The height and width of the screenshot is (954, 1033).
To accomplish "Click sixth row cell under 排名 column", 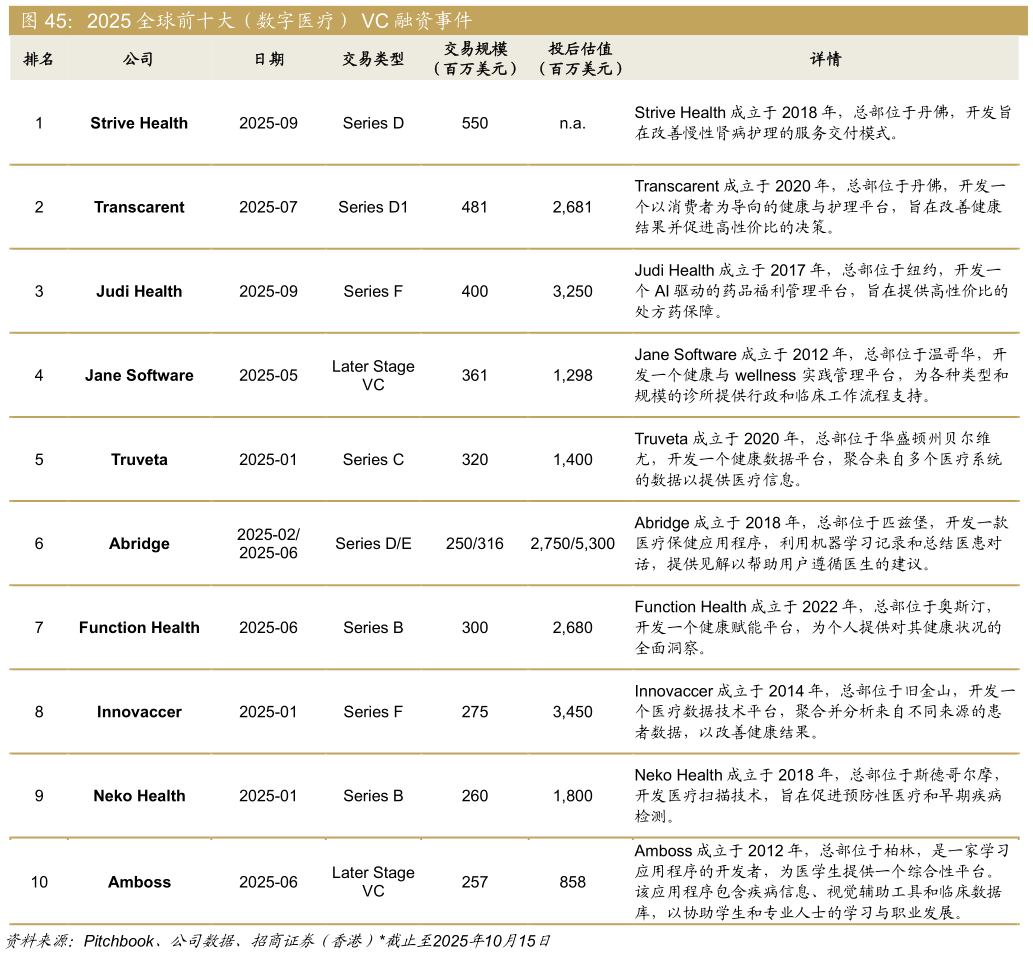I will tap(39, 542).
